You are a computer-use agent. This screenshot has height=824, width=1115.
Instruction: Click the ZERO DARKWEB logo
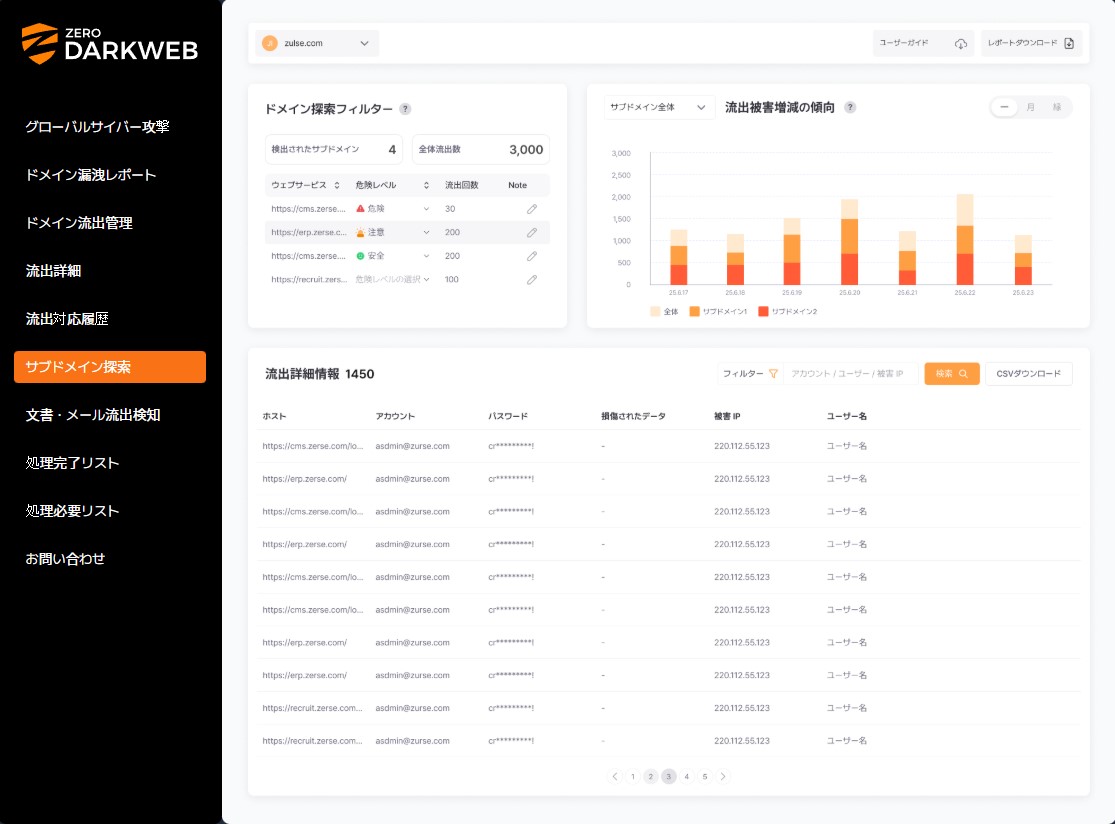point(107,43)
